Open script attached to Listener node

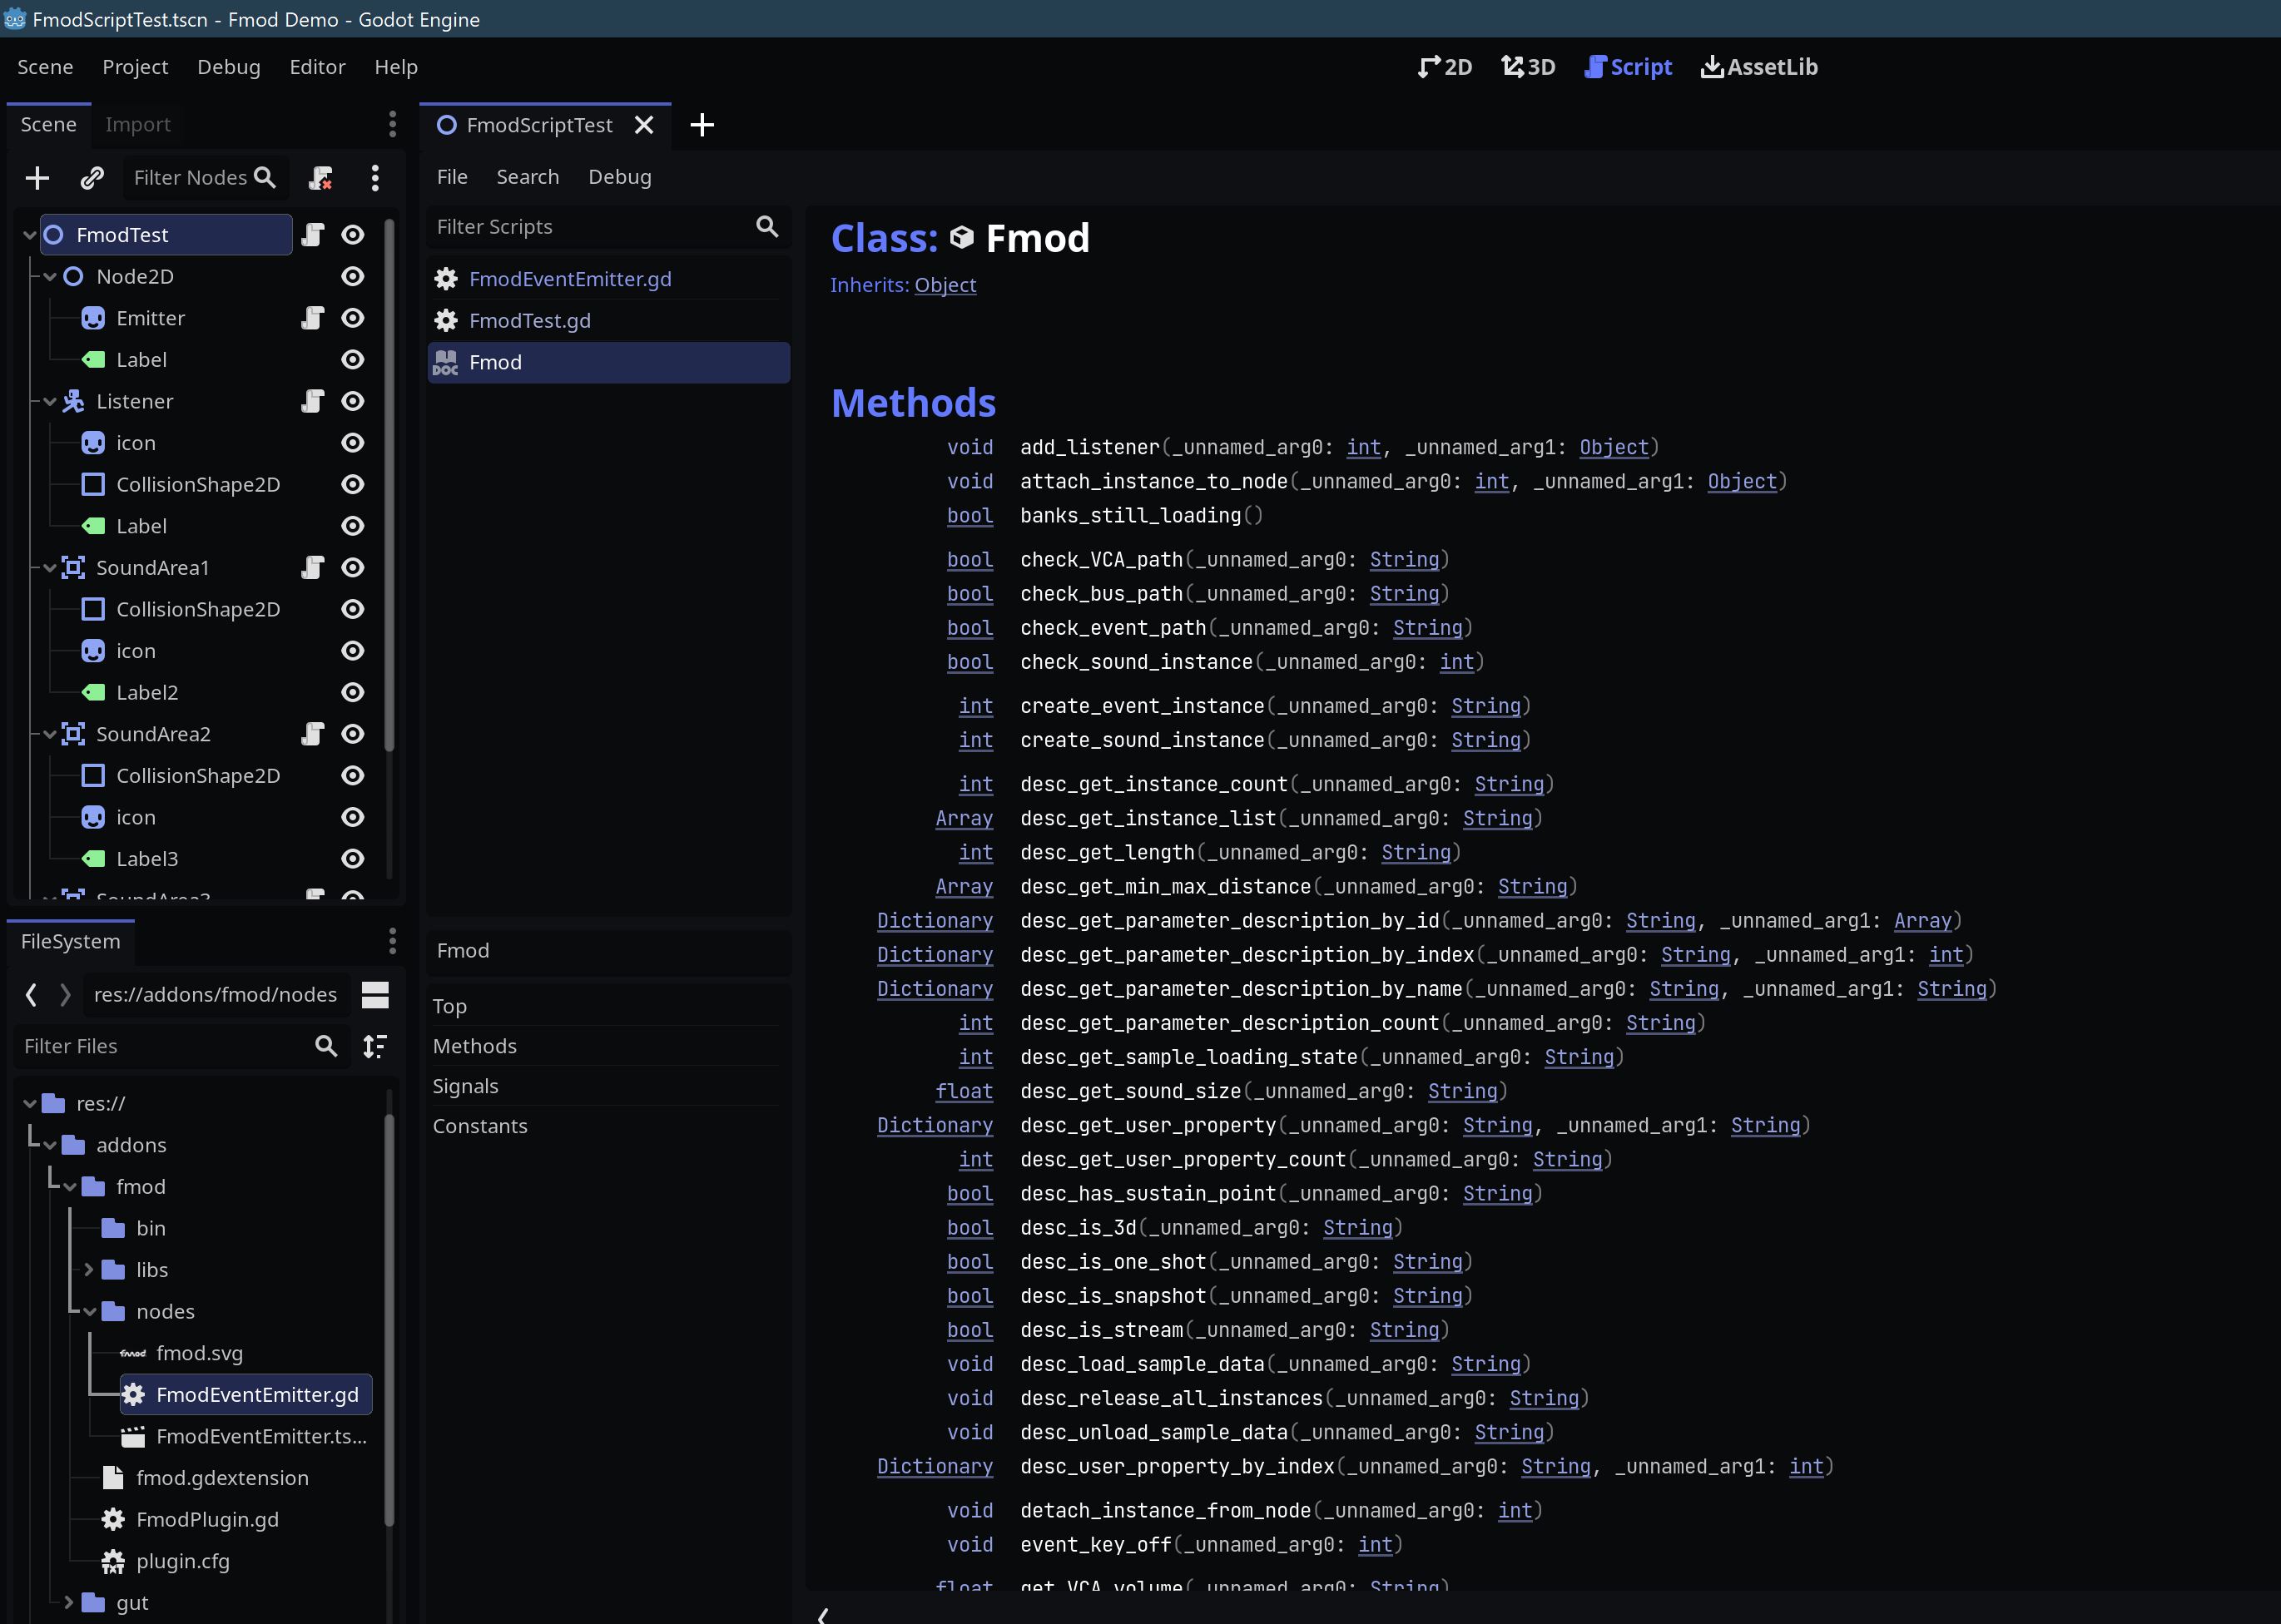pos(313,401)
